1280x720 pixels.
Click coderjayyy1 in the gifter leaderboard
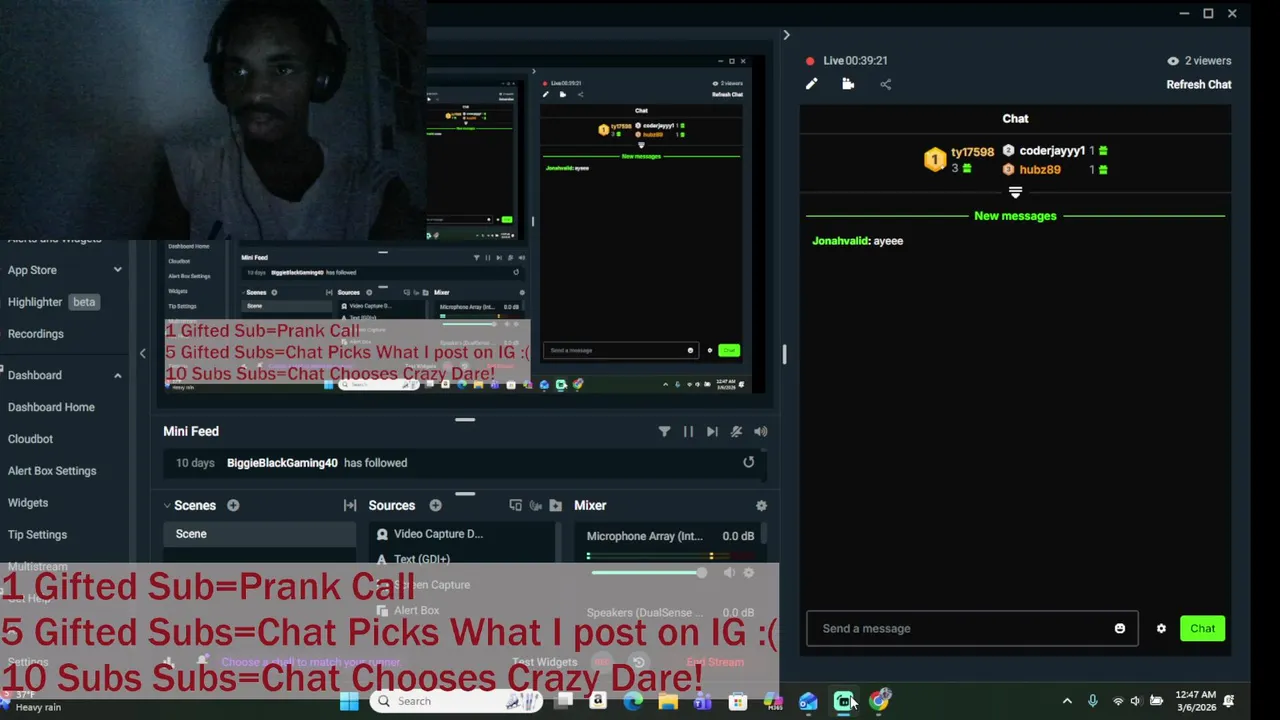(1052, 151)
